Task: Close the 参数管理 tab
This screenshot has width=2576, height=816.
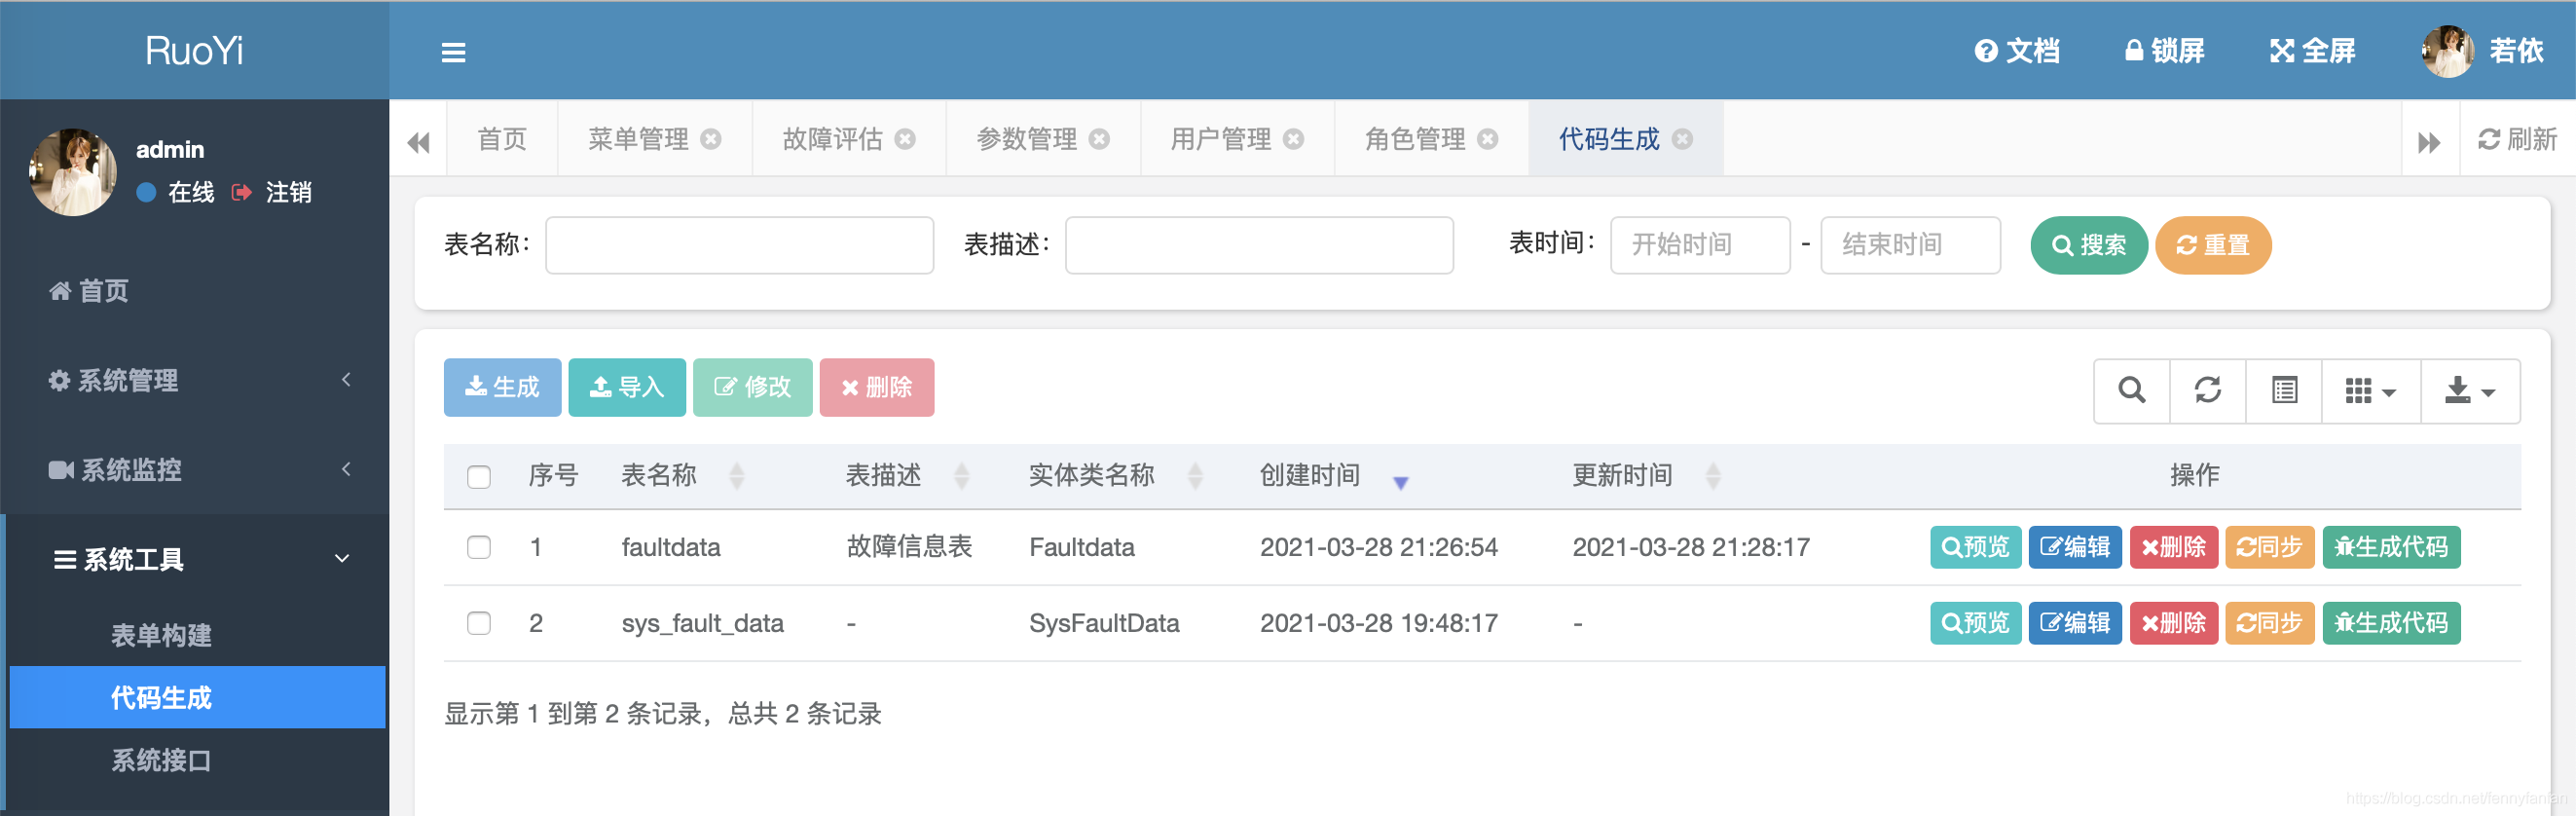Action: click(x=1099, y=139)
